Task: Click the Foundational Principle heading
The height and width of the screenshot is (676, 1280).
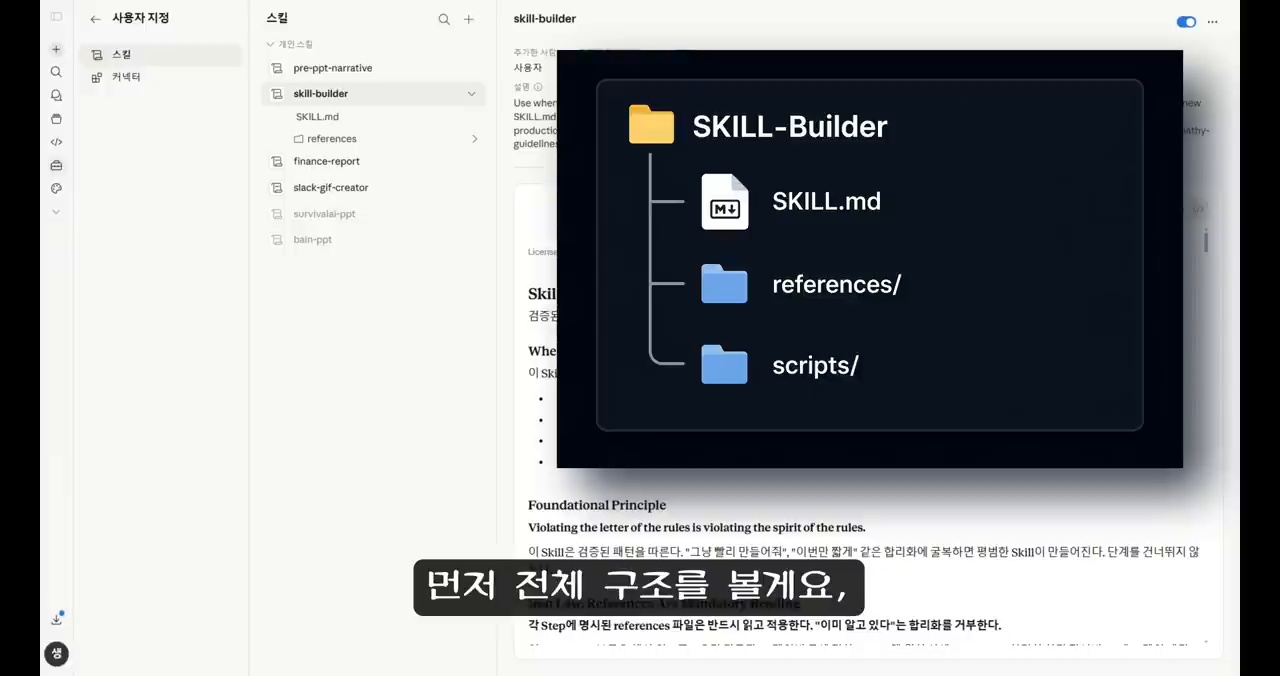Action: 597,505
